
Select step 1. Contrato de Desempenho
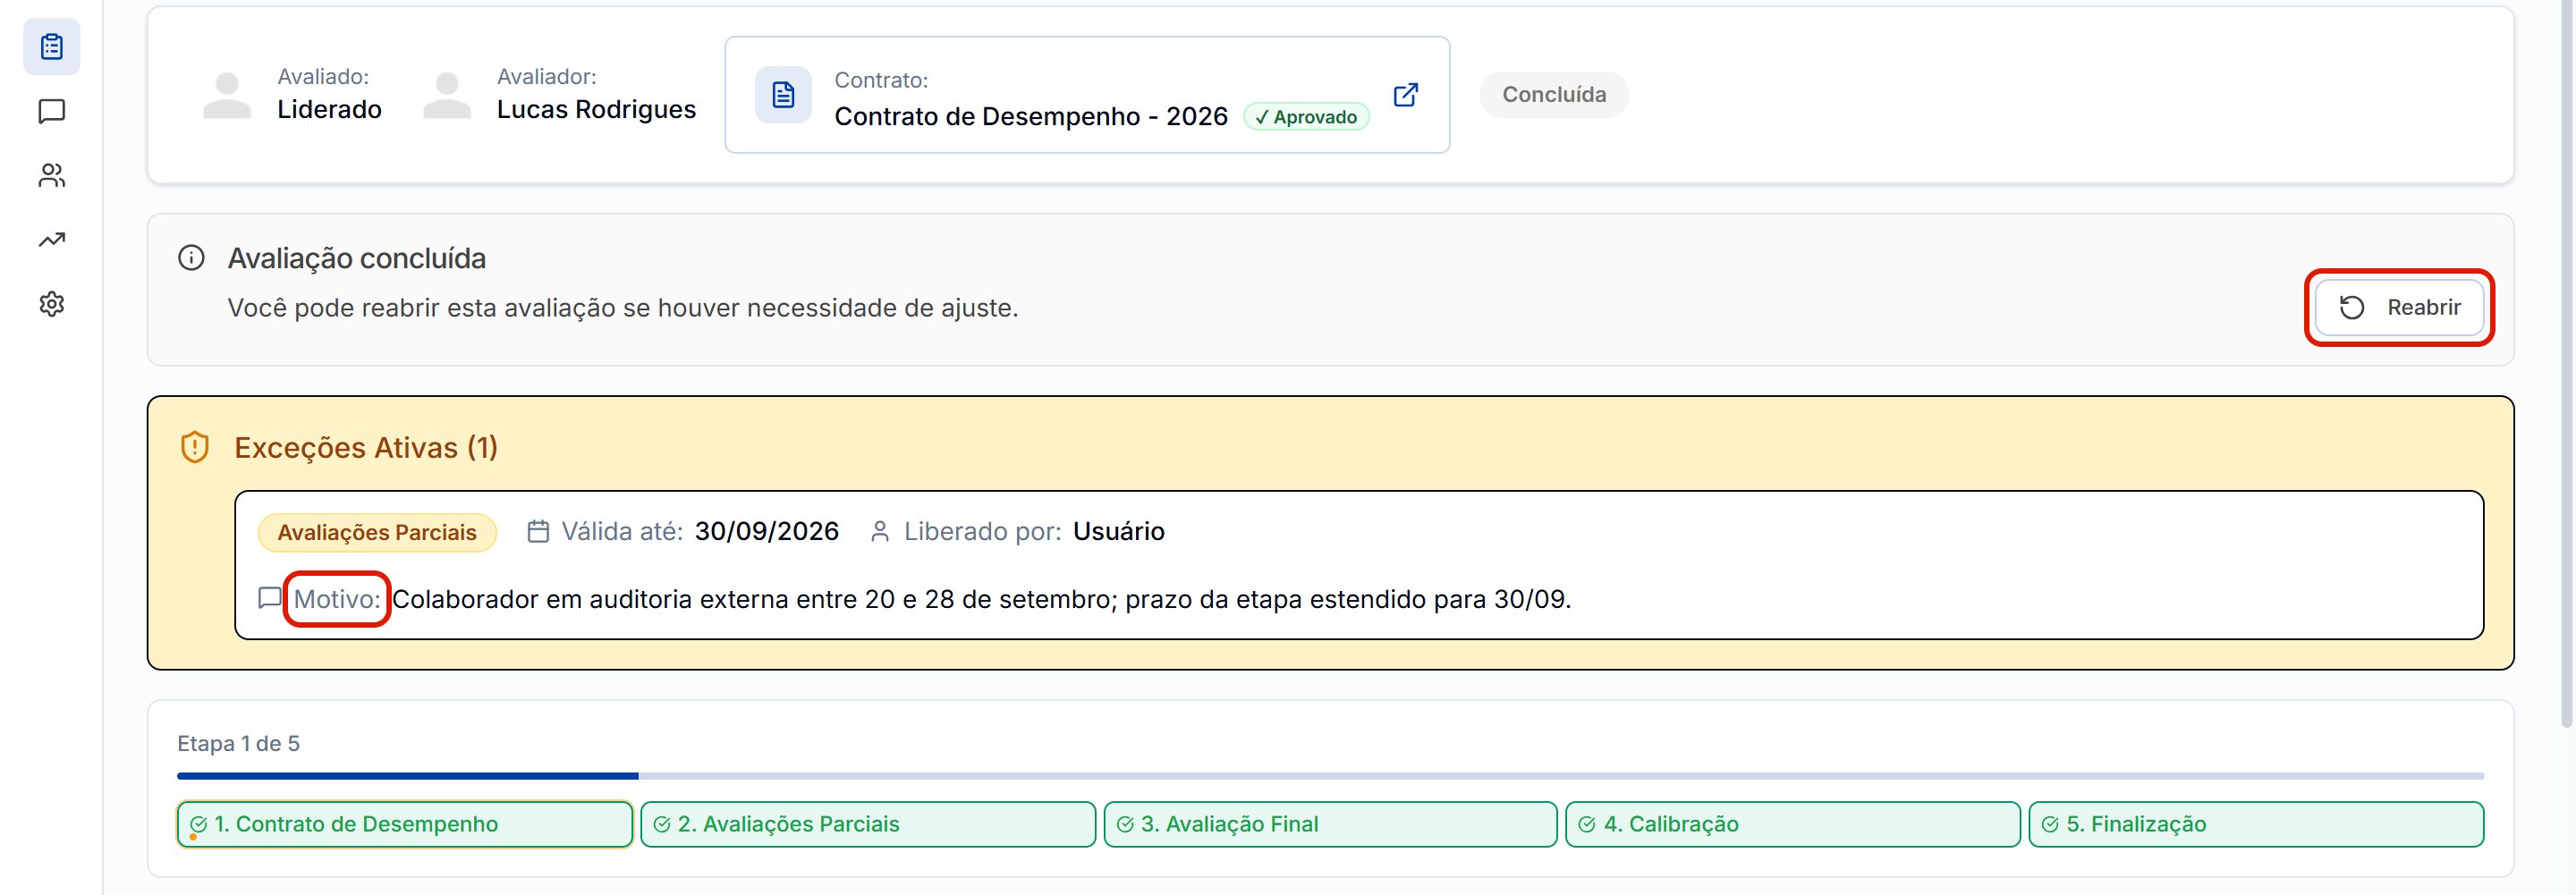point(405,824)
